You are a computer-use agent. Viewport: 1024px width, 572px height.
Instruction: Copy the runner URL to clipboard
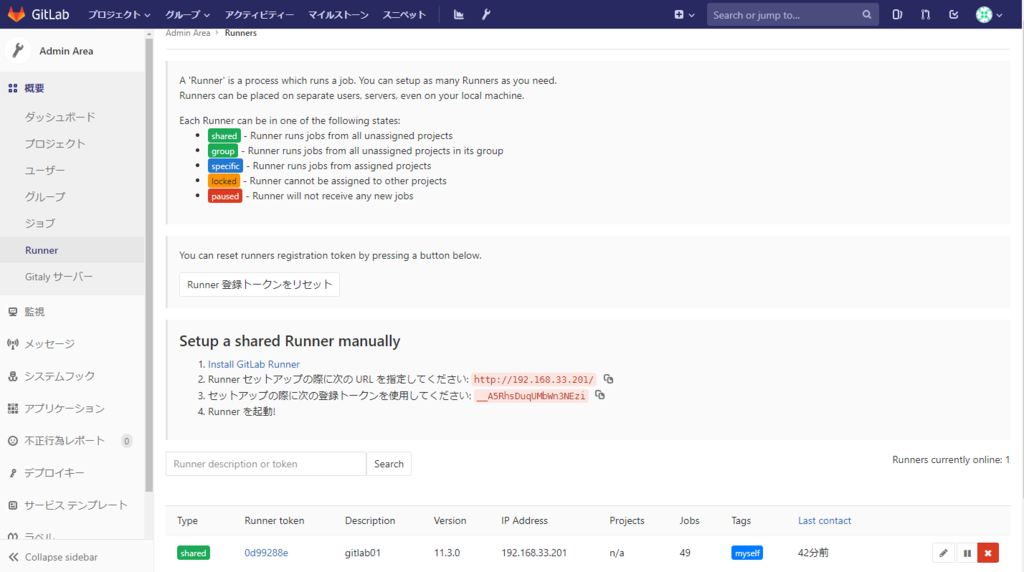(609, 379)
